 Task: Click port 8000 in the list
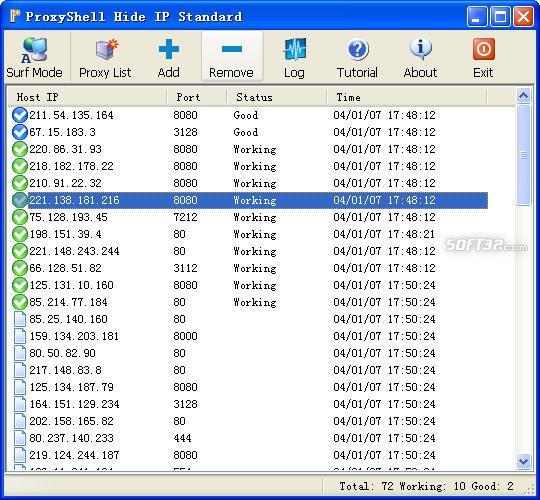185,336
